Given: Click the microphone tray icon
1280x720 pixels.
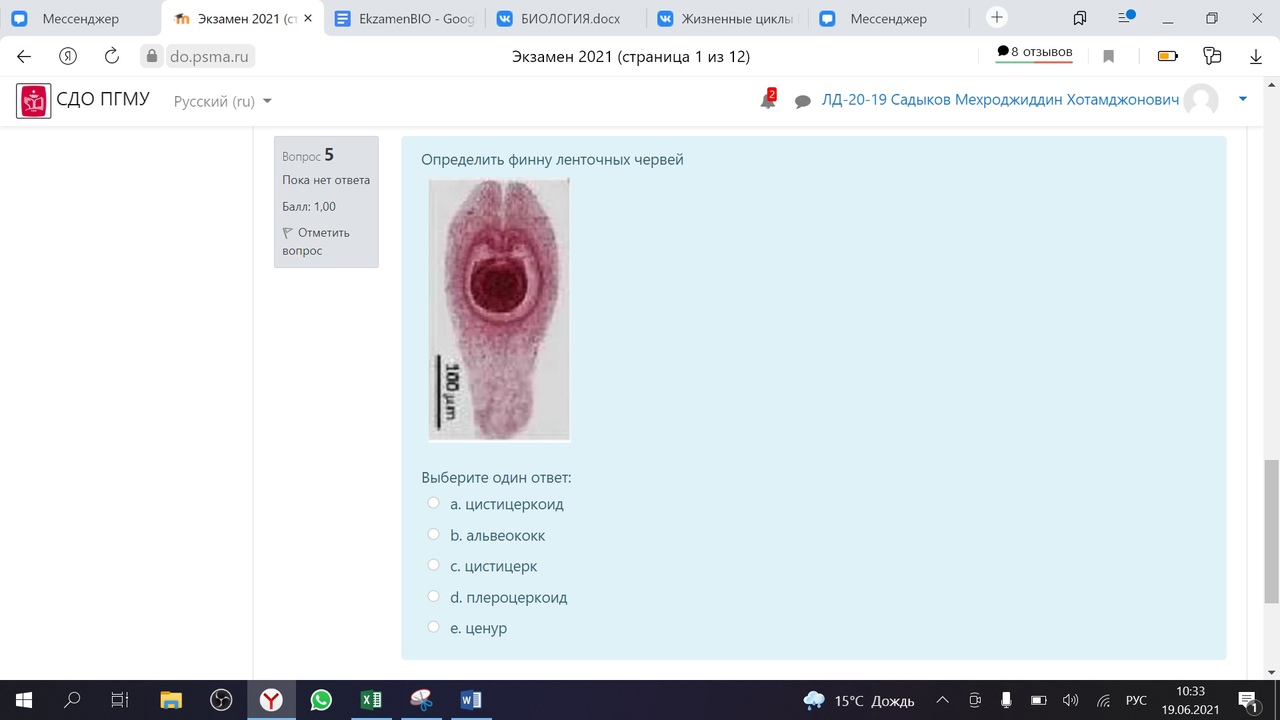Looking at the screenshot, I should tap(1007, 700).
